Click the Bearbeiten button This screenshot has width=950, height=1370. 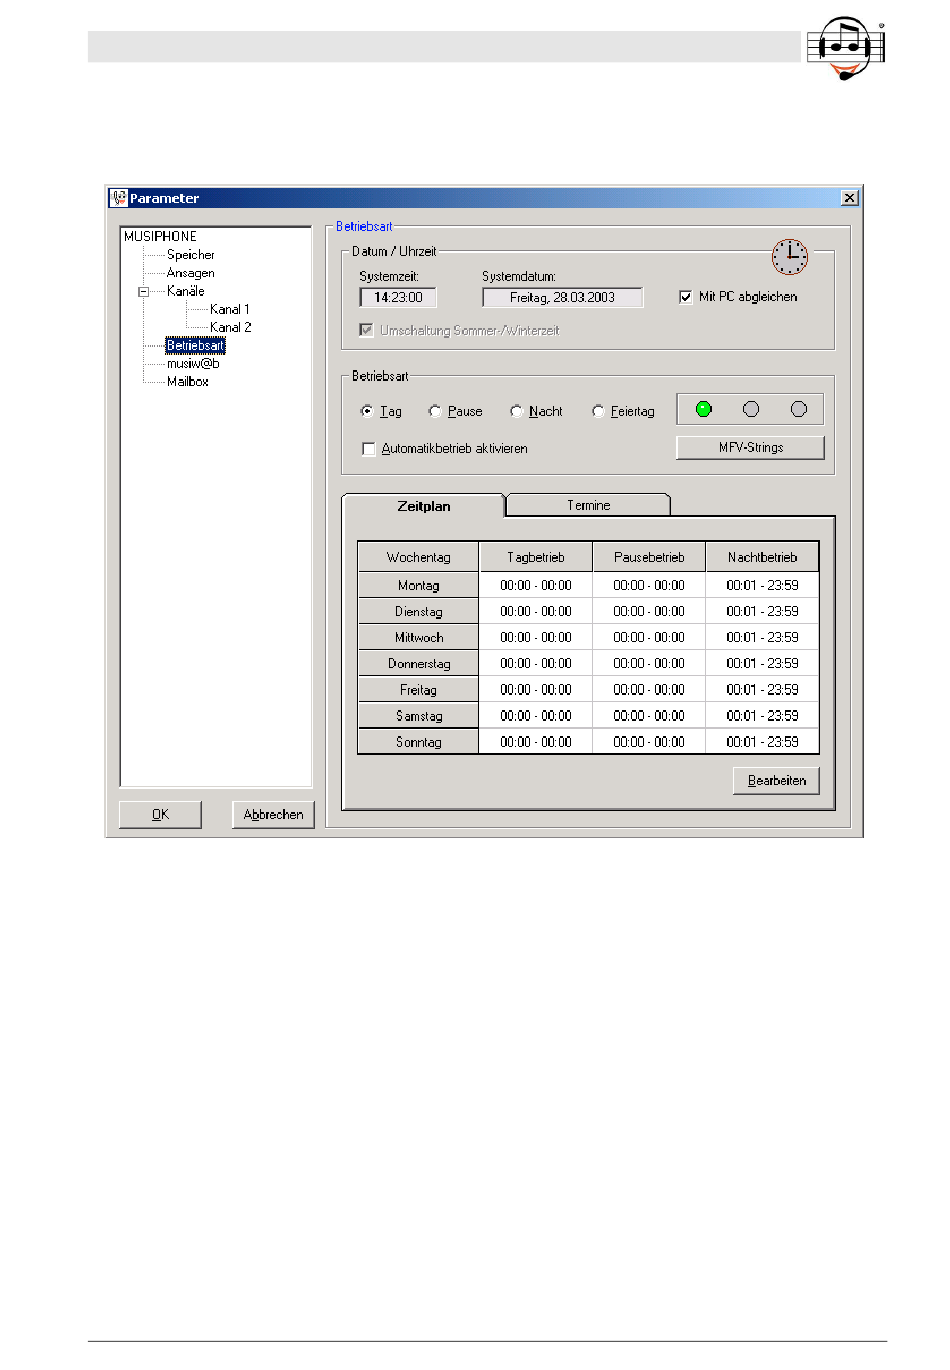click(x=777, y=781)
